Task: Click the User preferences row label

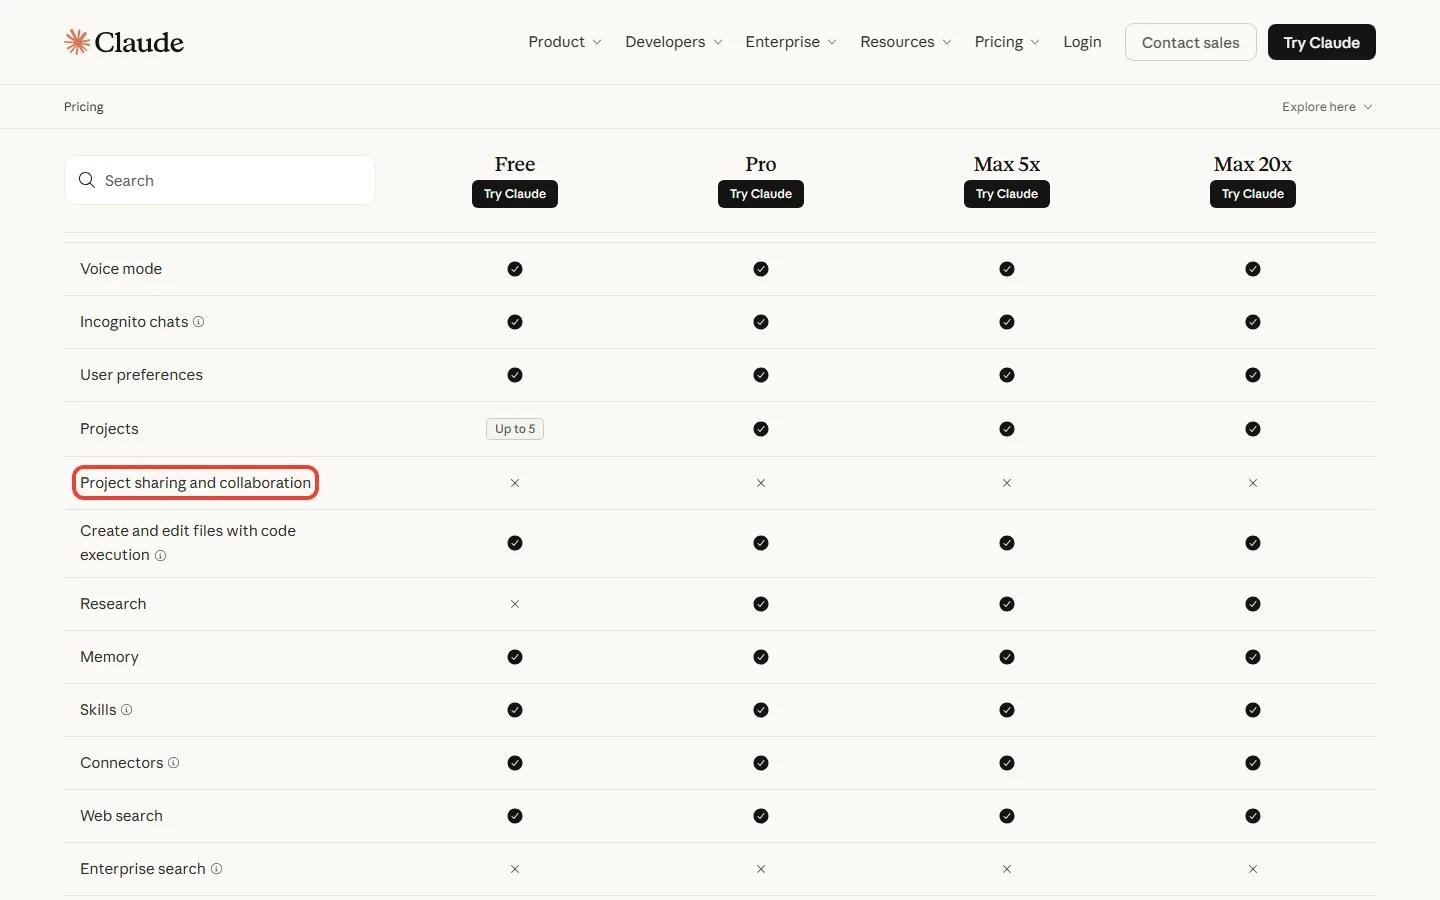Action: pyautogui.click(x=141, y=375)
